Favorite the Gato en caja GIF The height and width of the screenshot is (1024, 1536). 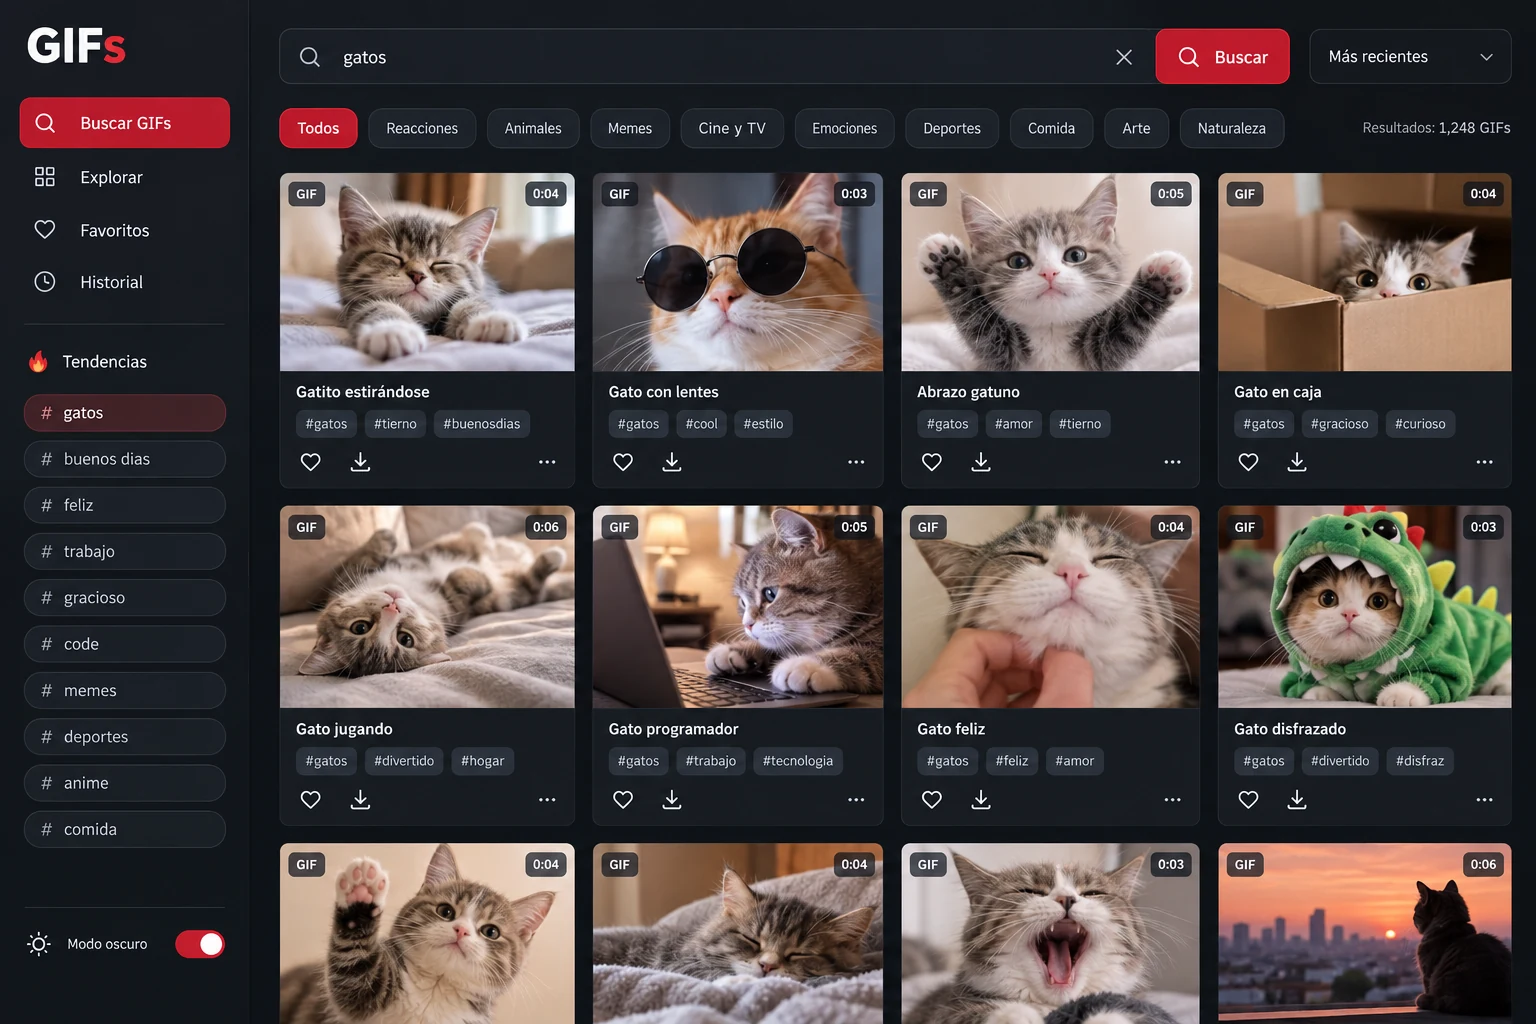[x=1248, y=462]
